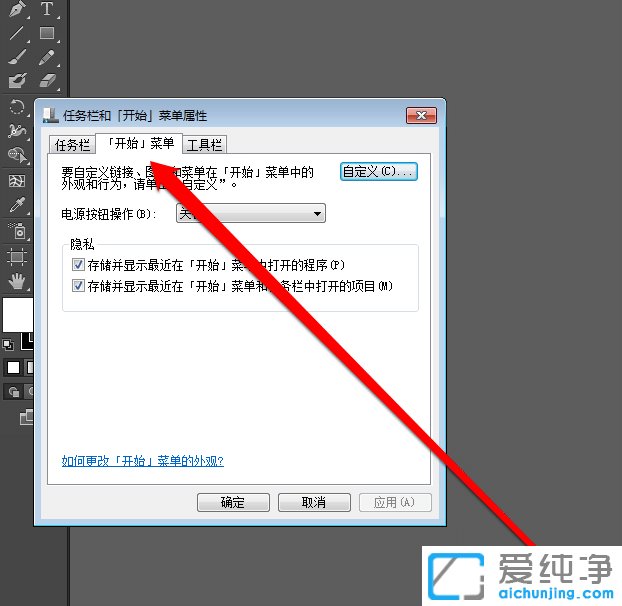The image size is (622, 606).
Task: Switch to the 任务栏 tab
Action: 72,145
